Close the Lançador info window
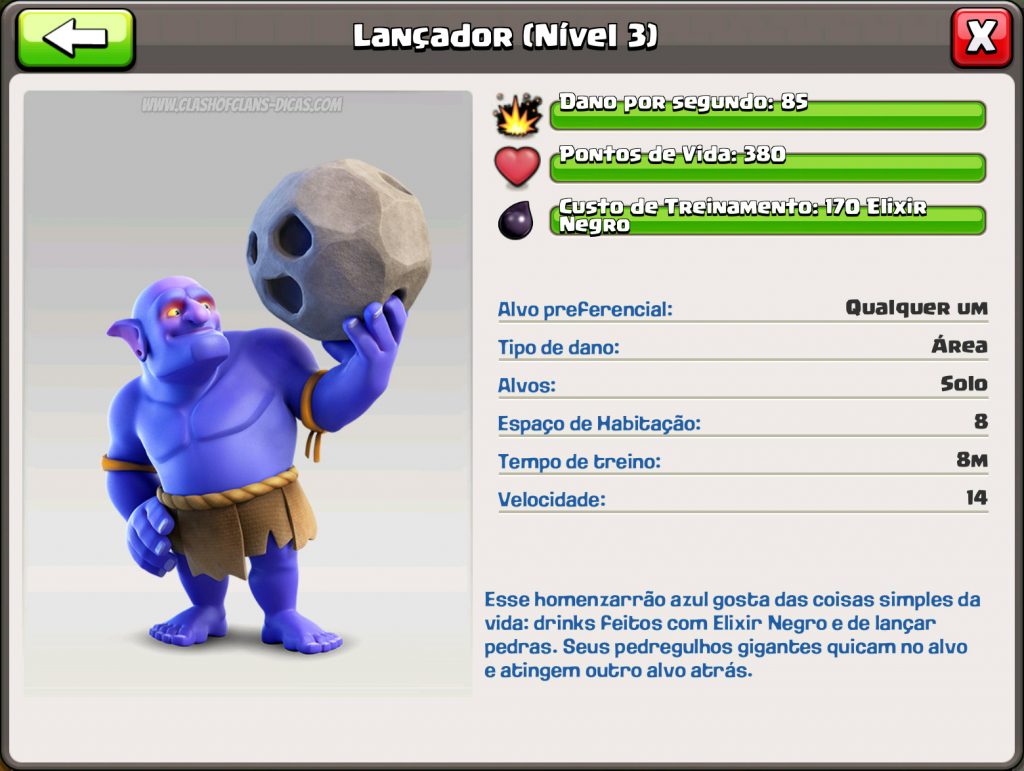The width and height of the screenshot is (1024, 771). 981,37
